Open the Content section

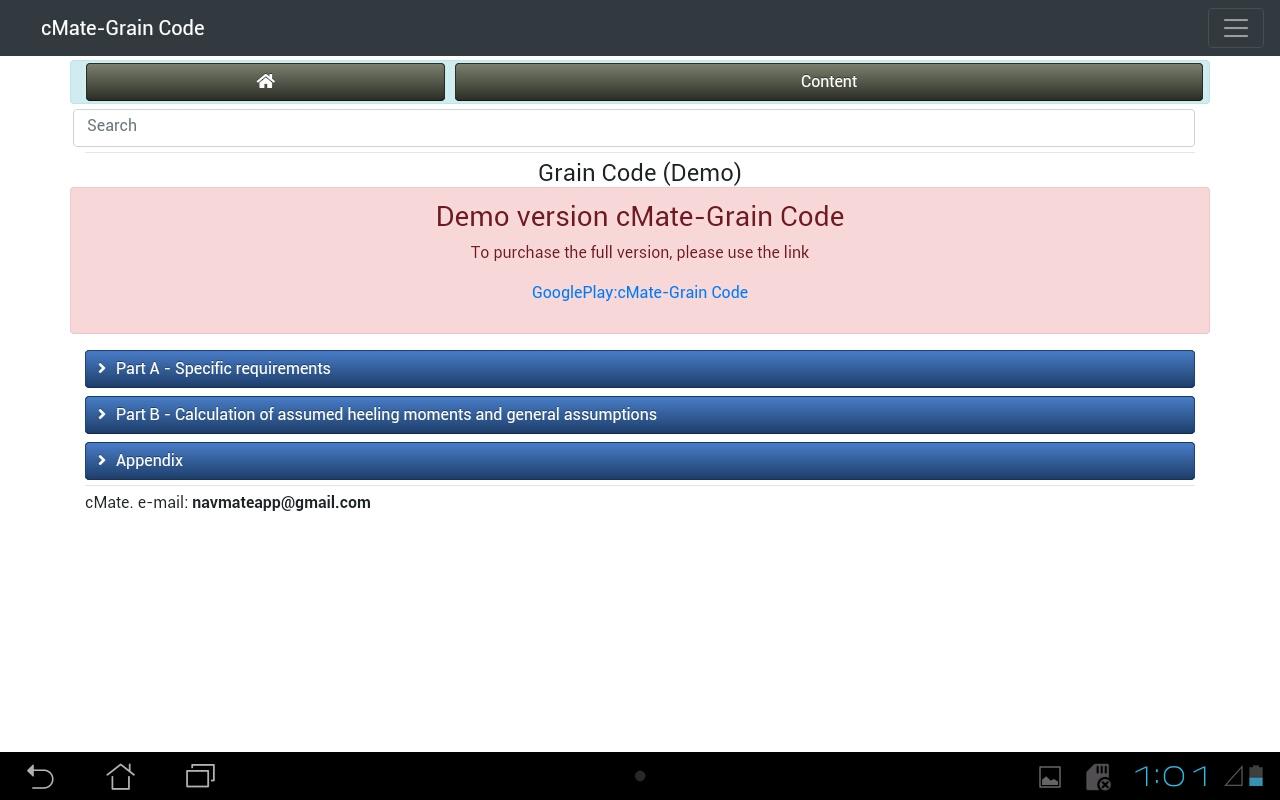point(828,82)
